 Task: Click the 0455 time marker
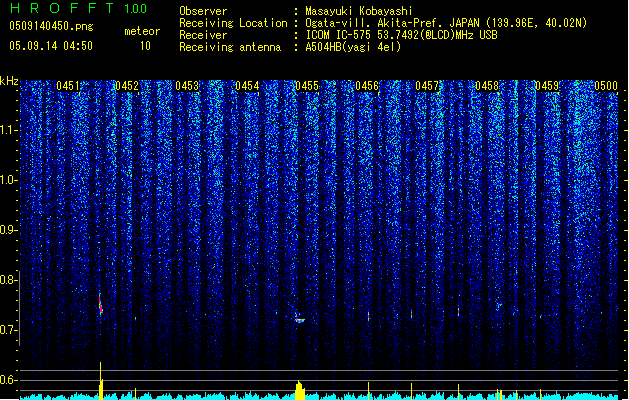[307, 86]
